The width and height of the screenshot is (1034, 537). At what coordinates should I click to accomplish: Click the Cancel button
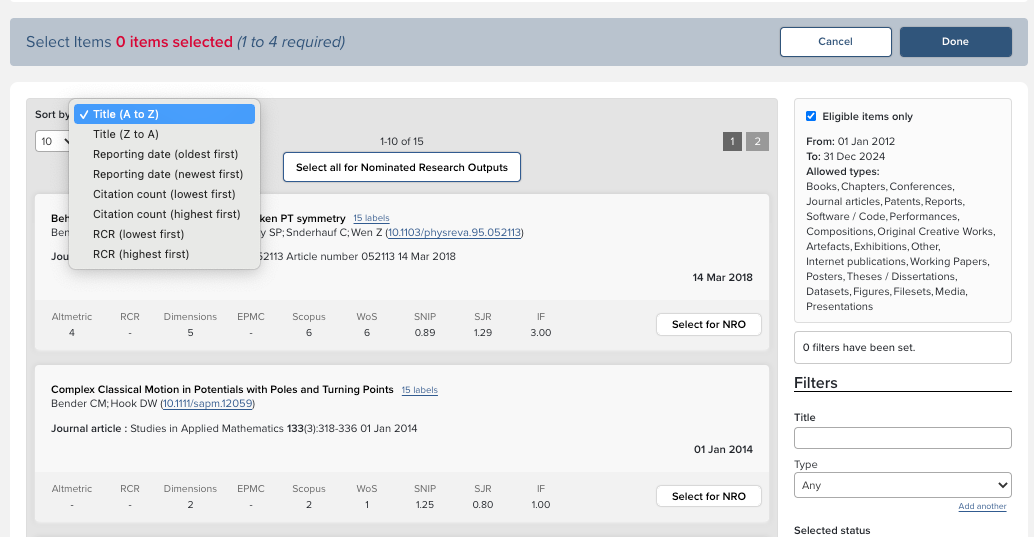(835, 42)
